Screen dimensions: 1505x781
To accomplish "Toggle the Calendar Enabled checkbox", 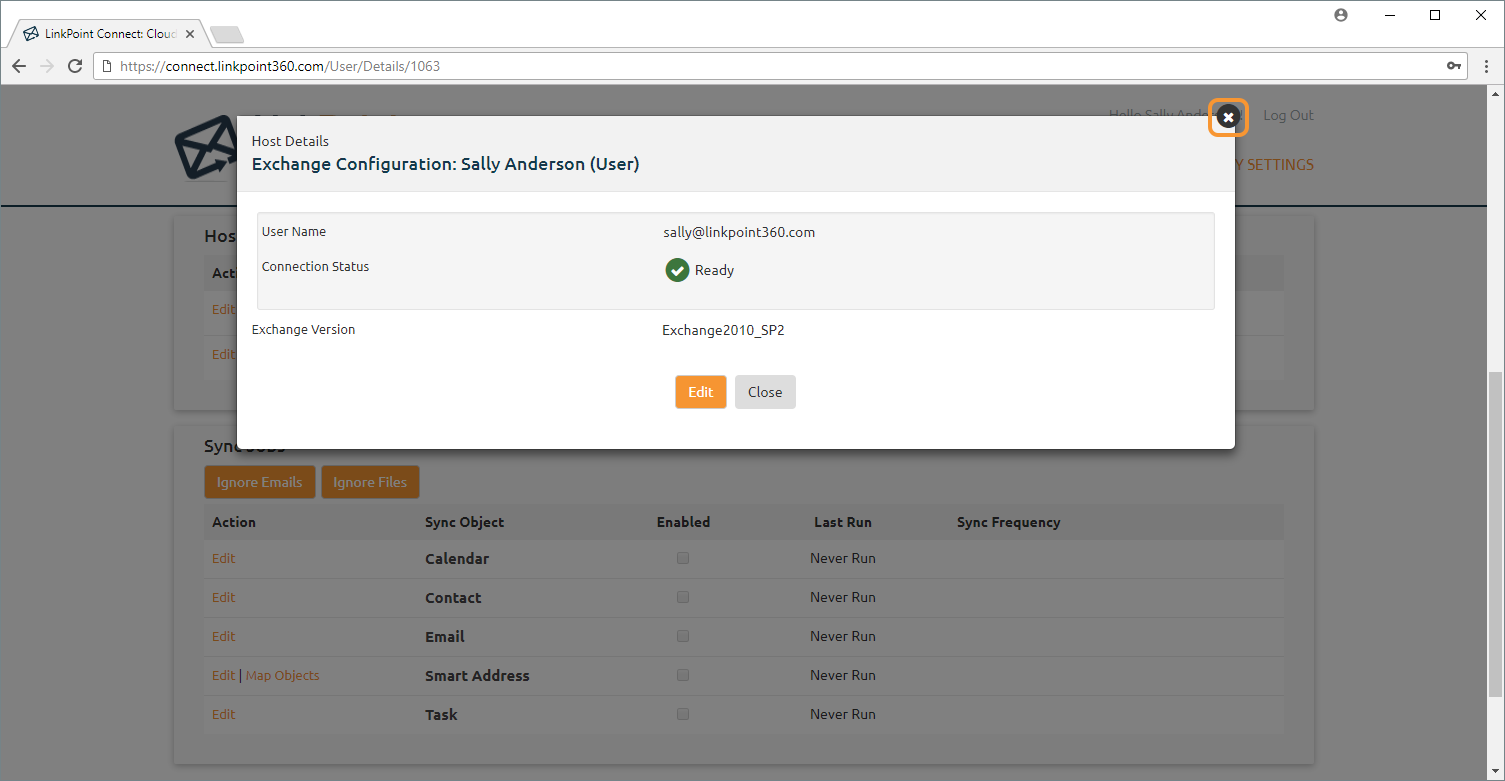I will point(683,558).
